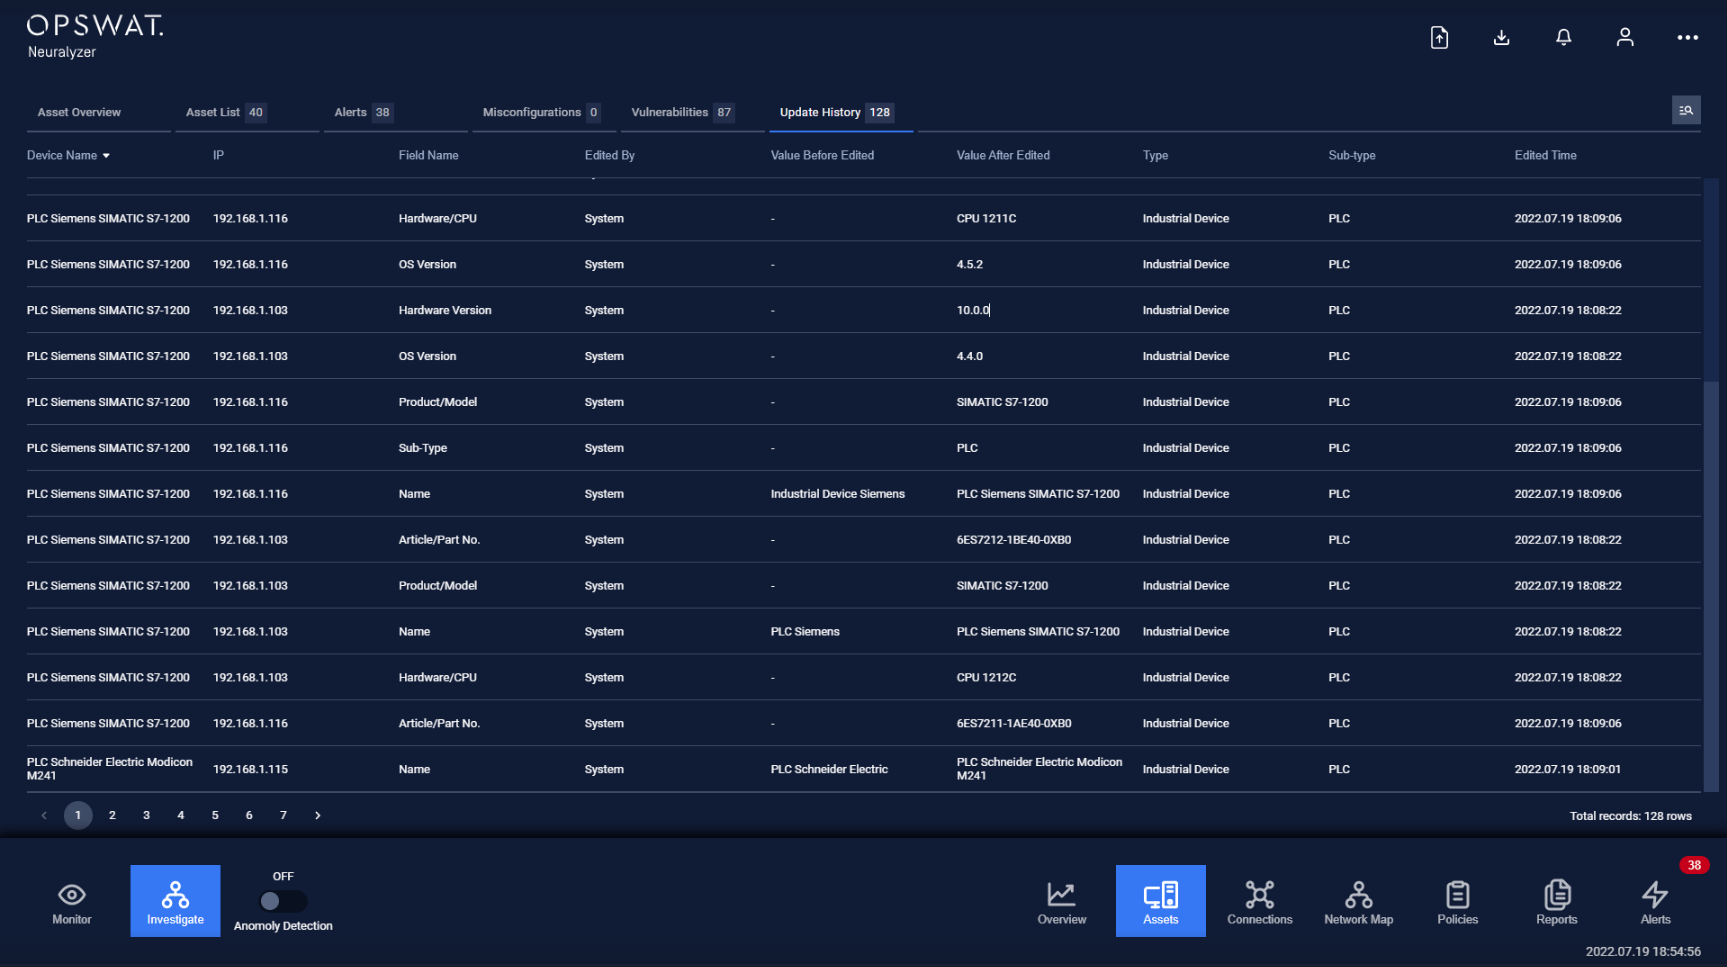Select the CPU 1212C value cell
This screenshot has width=1727, height=967.
(x=986, y=677)
